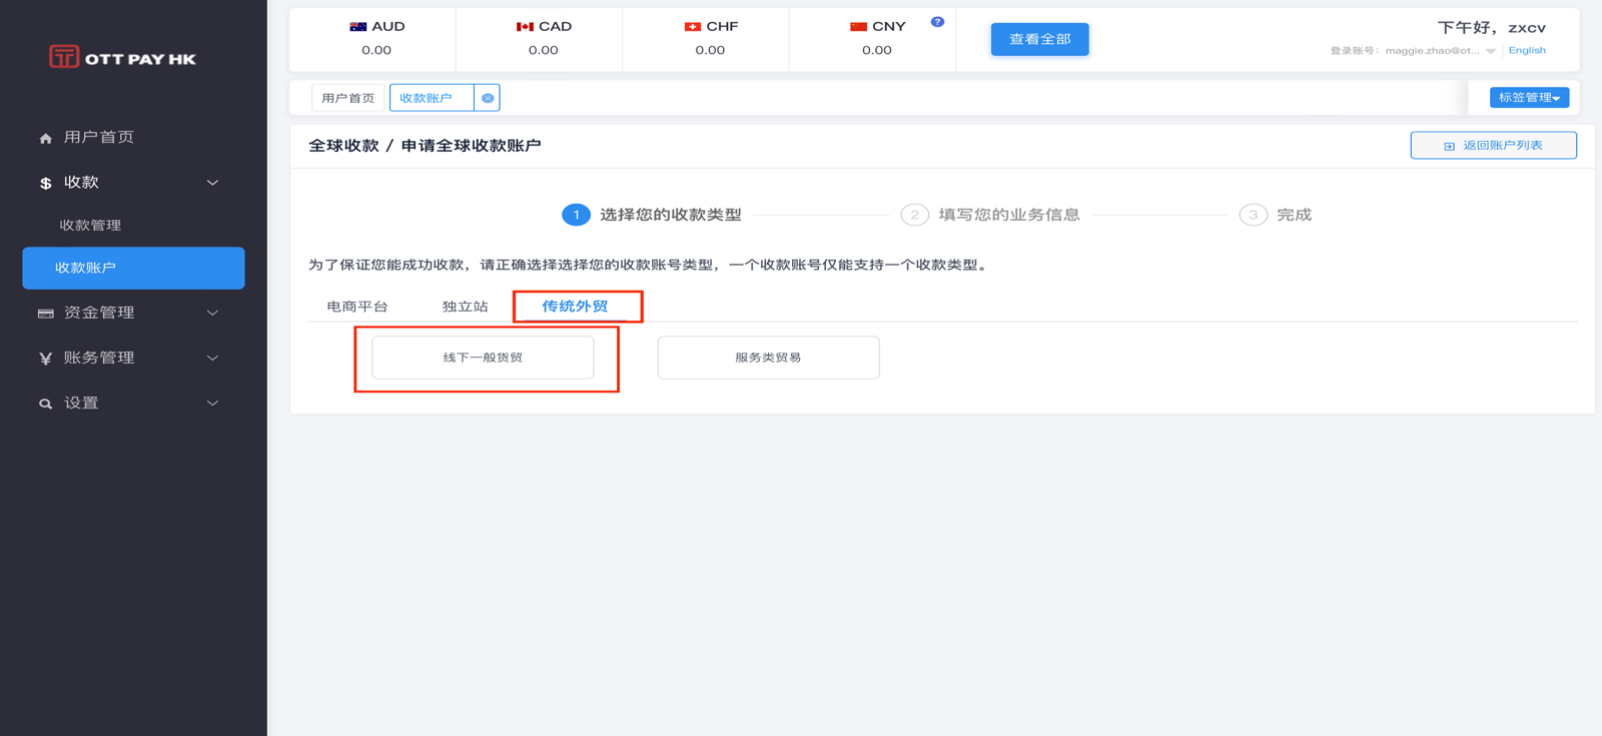This screenshot has width=1602, height=736.
Task: Click the 全球收款 breadcrumb text
Action: (344, 145)
